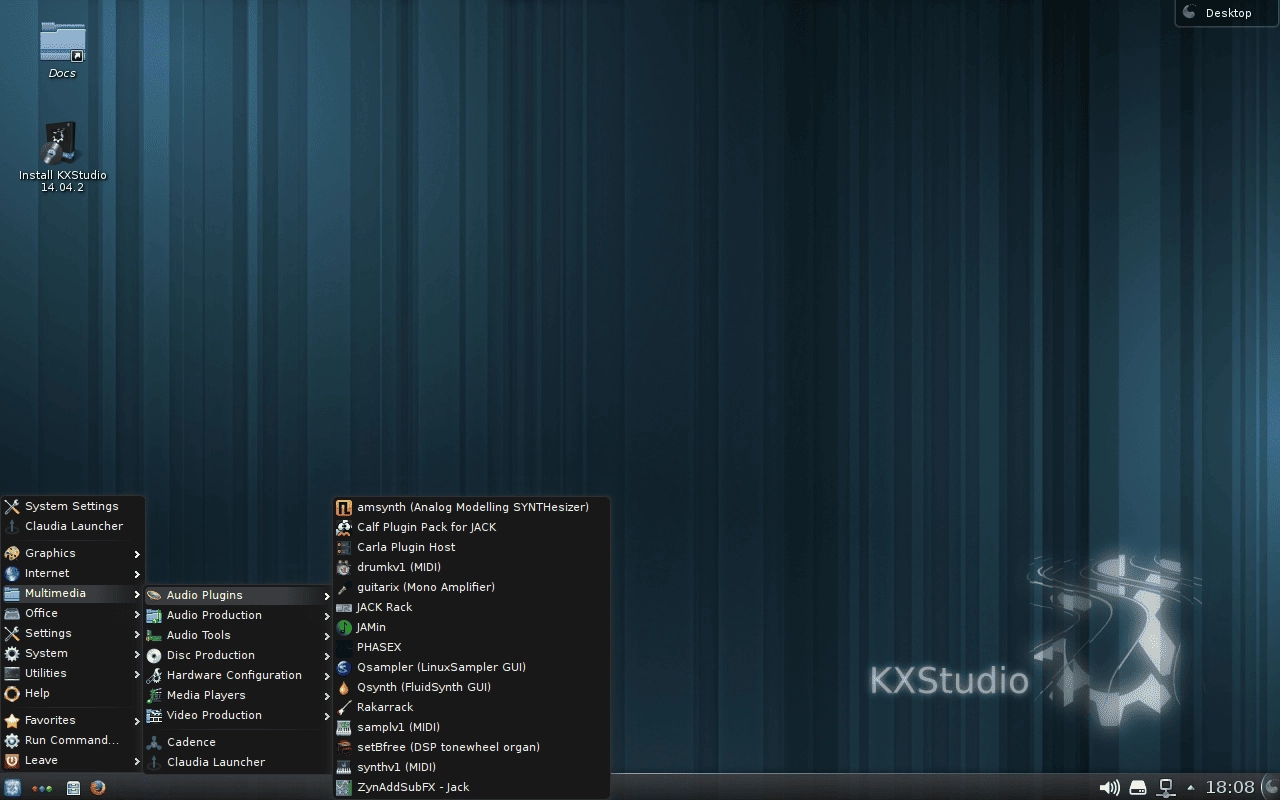
Task: Launch Cadence from Multimedia menu
Action: coord(238,742)
